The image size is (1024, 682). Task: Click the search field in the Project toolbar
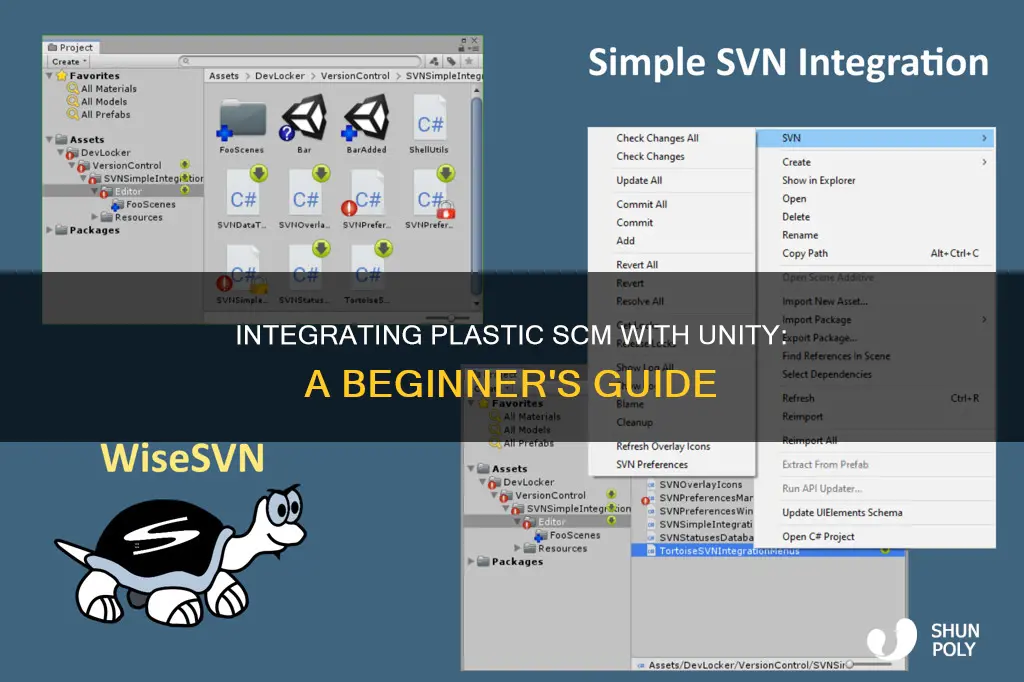(x=300, y=61)
